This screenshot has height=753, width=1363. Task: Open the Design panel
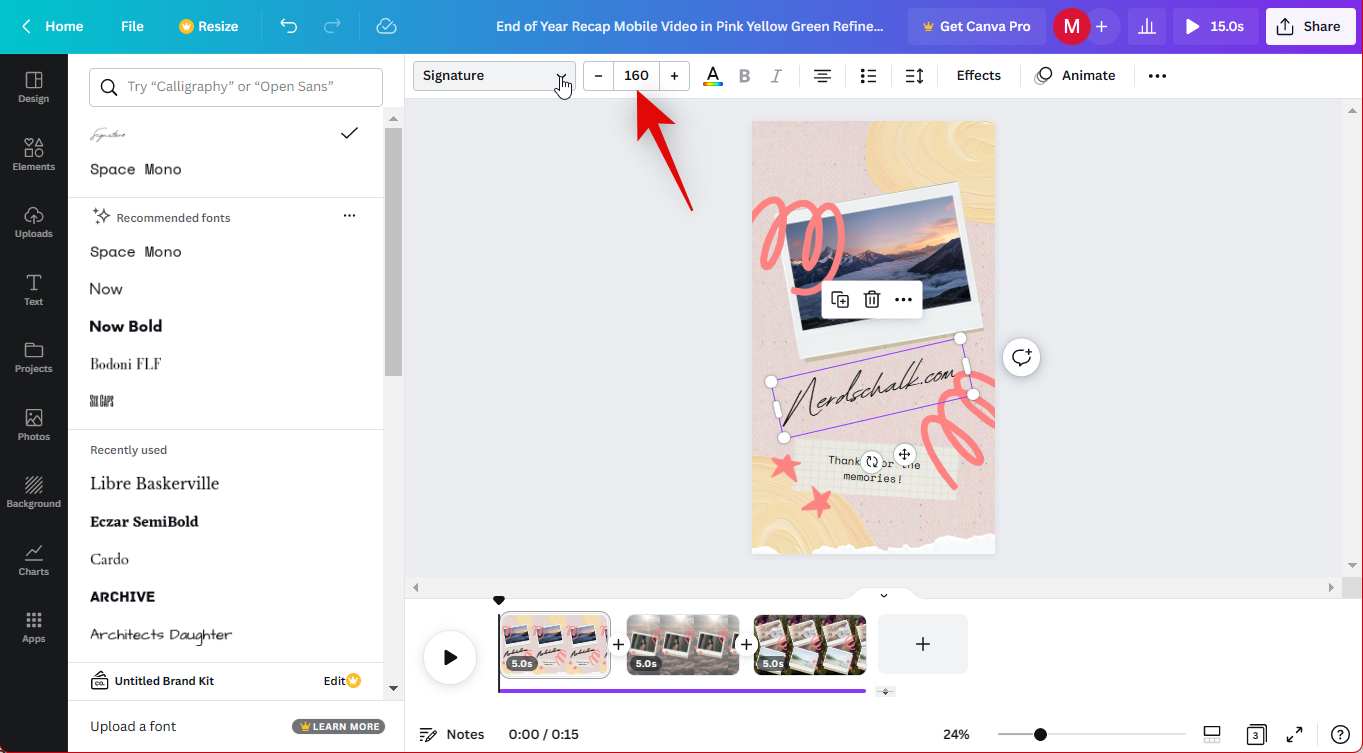coord(33,87)
